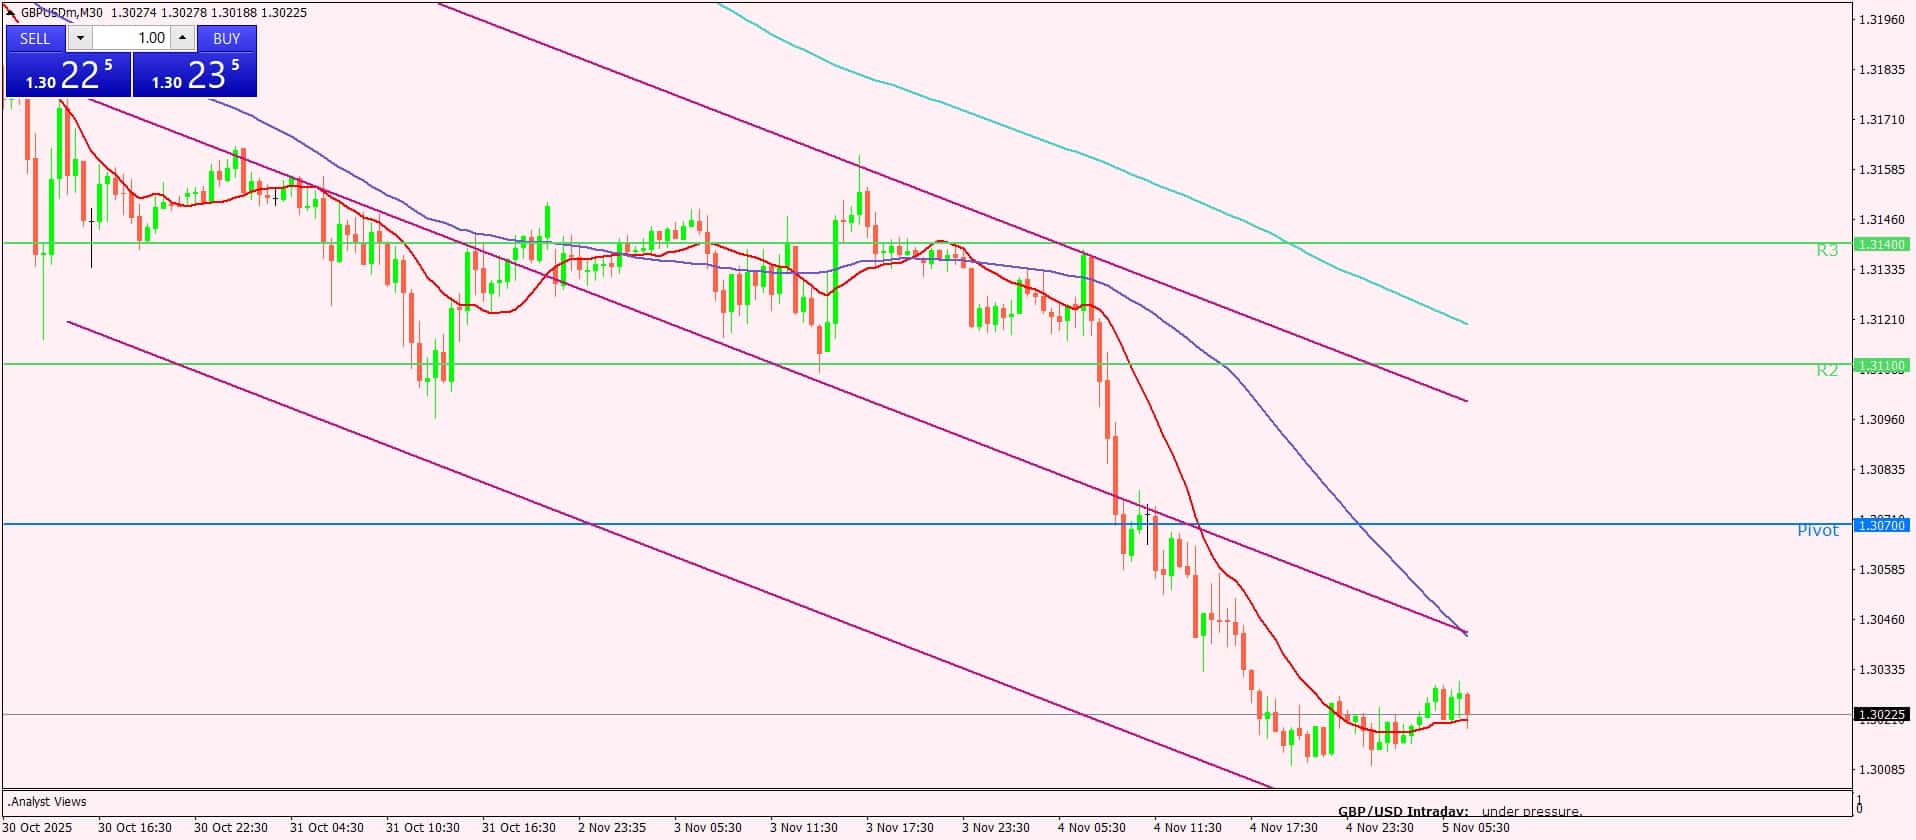The width and height of the screenshot is (1916, 840).
Task: Click the 1.31585 price scale value
Action: tap(1881, 169)
